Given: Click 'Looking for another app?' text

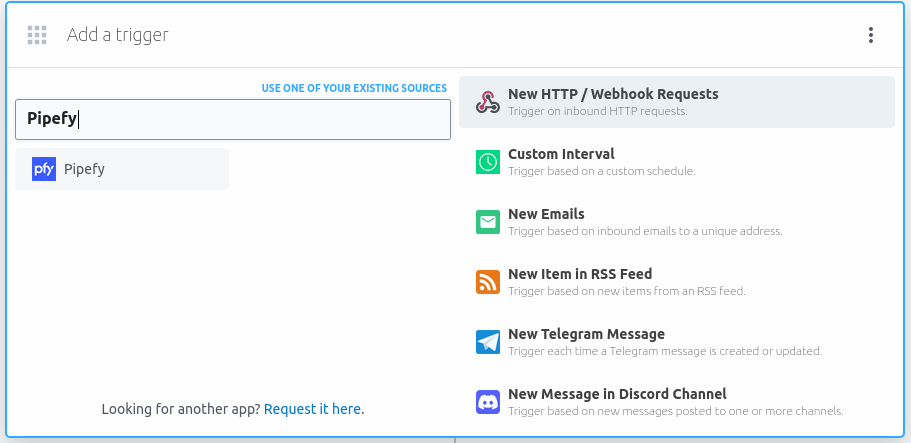Looking at the screenshot, I should [181, 409].
